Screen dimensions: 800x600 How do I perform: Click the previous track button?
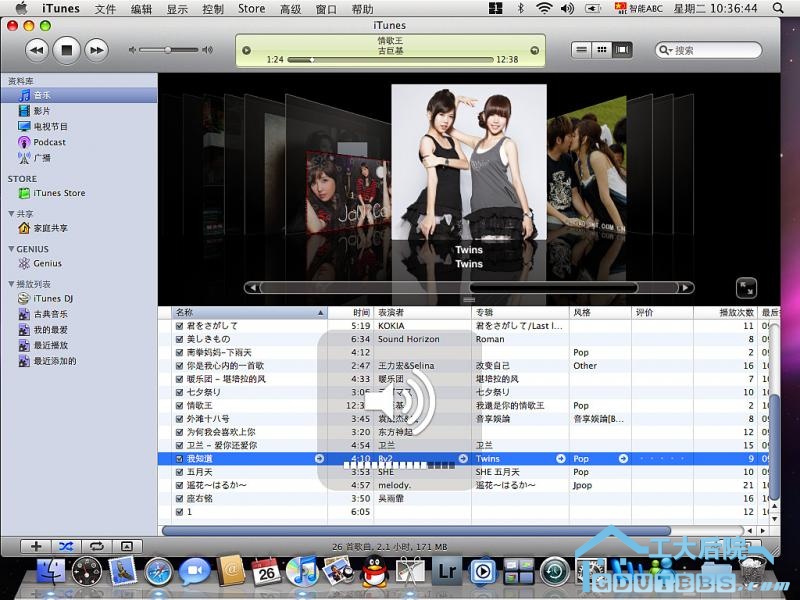coord(36,49)
